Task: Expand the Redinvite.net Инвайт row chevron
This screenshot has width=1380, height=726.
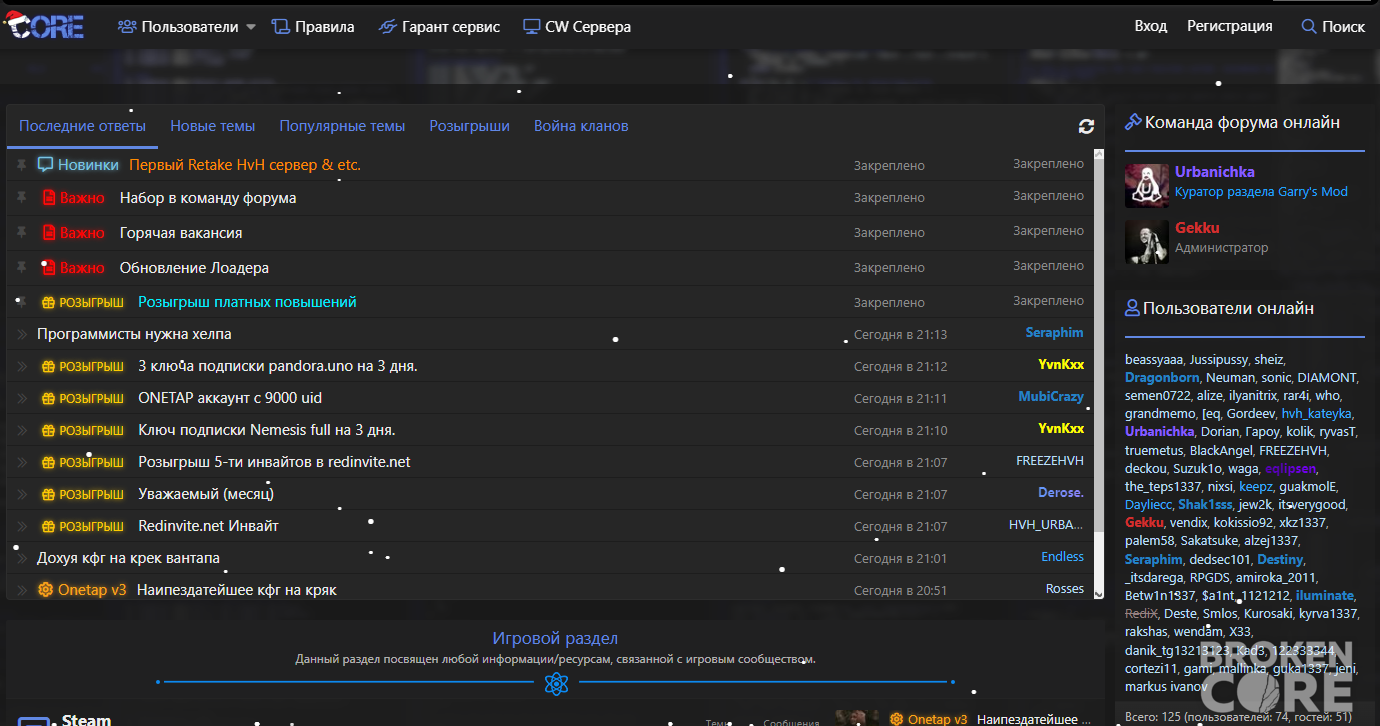Action: coord(22,526)
